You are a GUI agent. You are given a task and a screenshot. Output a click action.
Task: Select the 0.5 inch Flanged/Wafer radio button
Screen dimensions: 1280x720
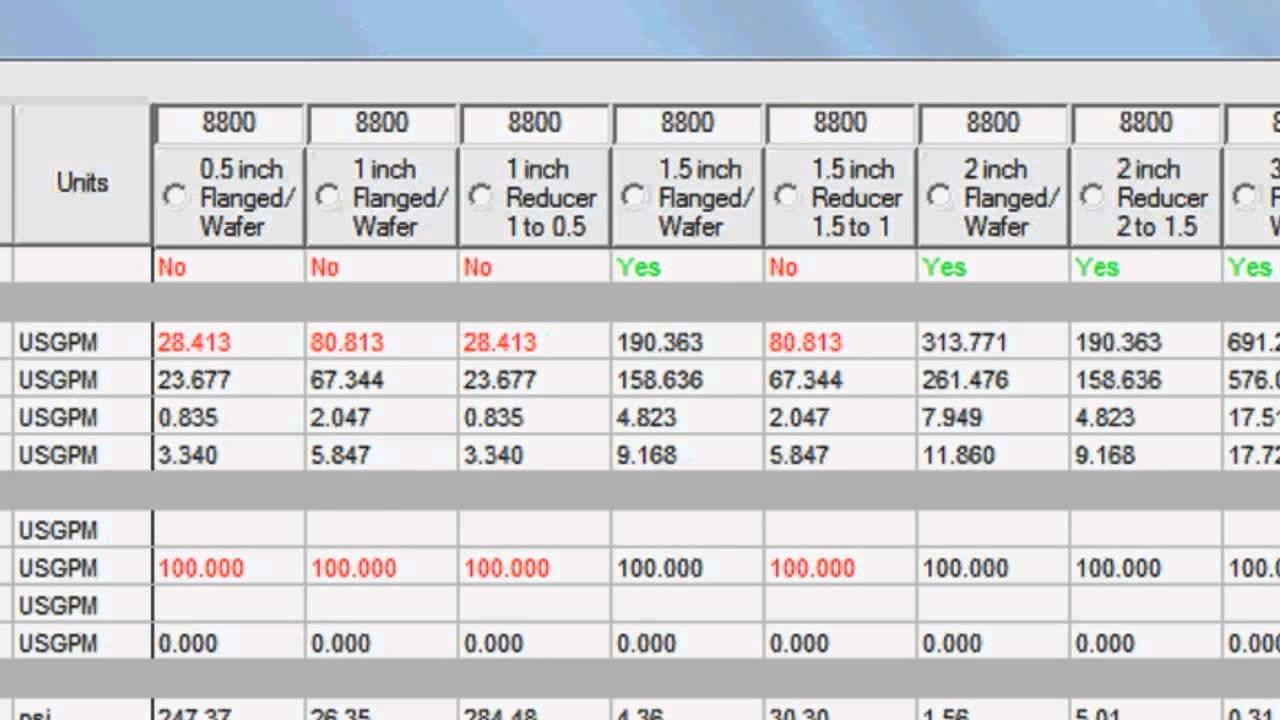[175, 197]
